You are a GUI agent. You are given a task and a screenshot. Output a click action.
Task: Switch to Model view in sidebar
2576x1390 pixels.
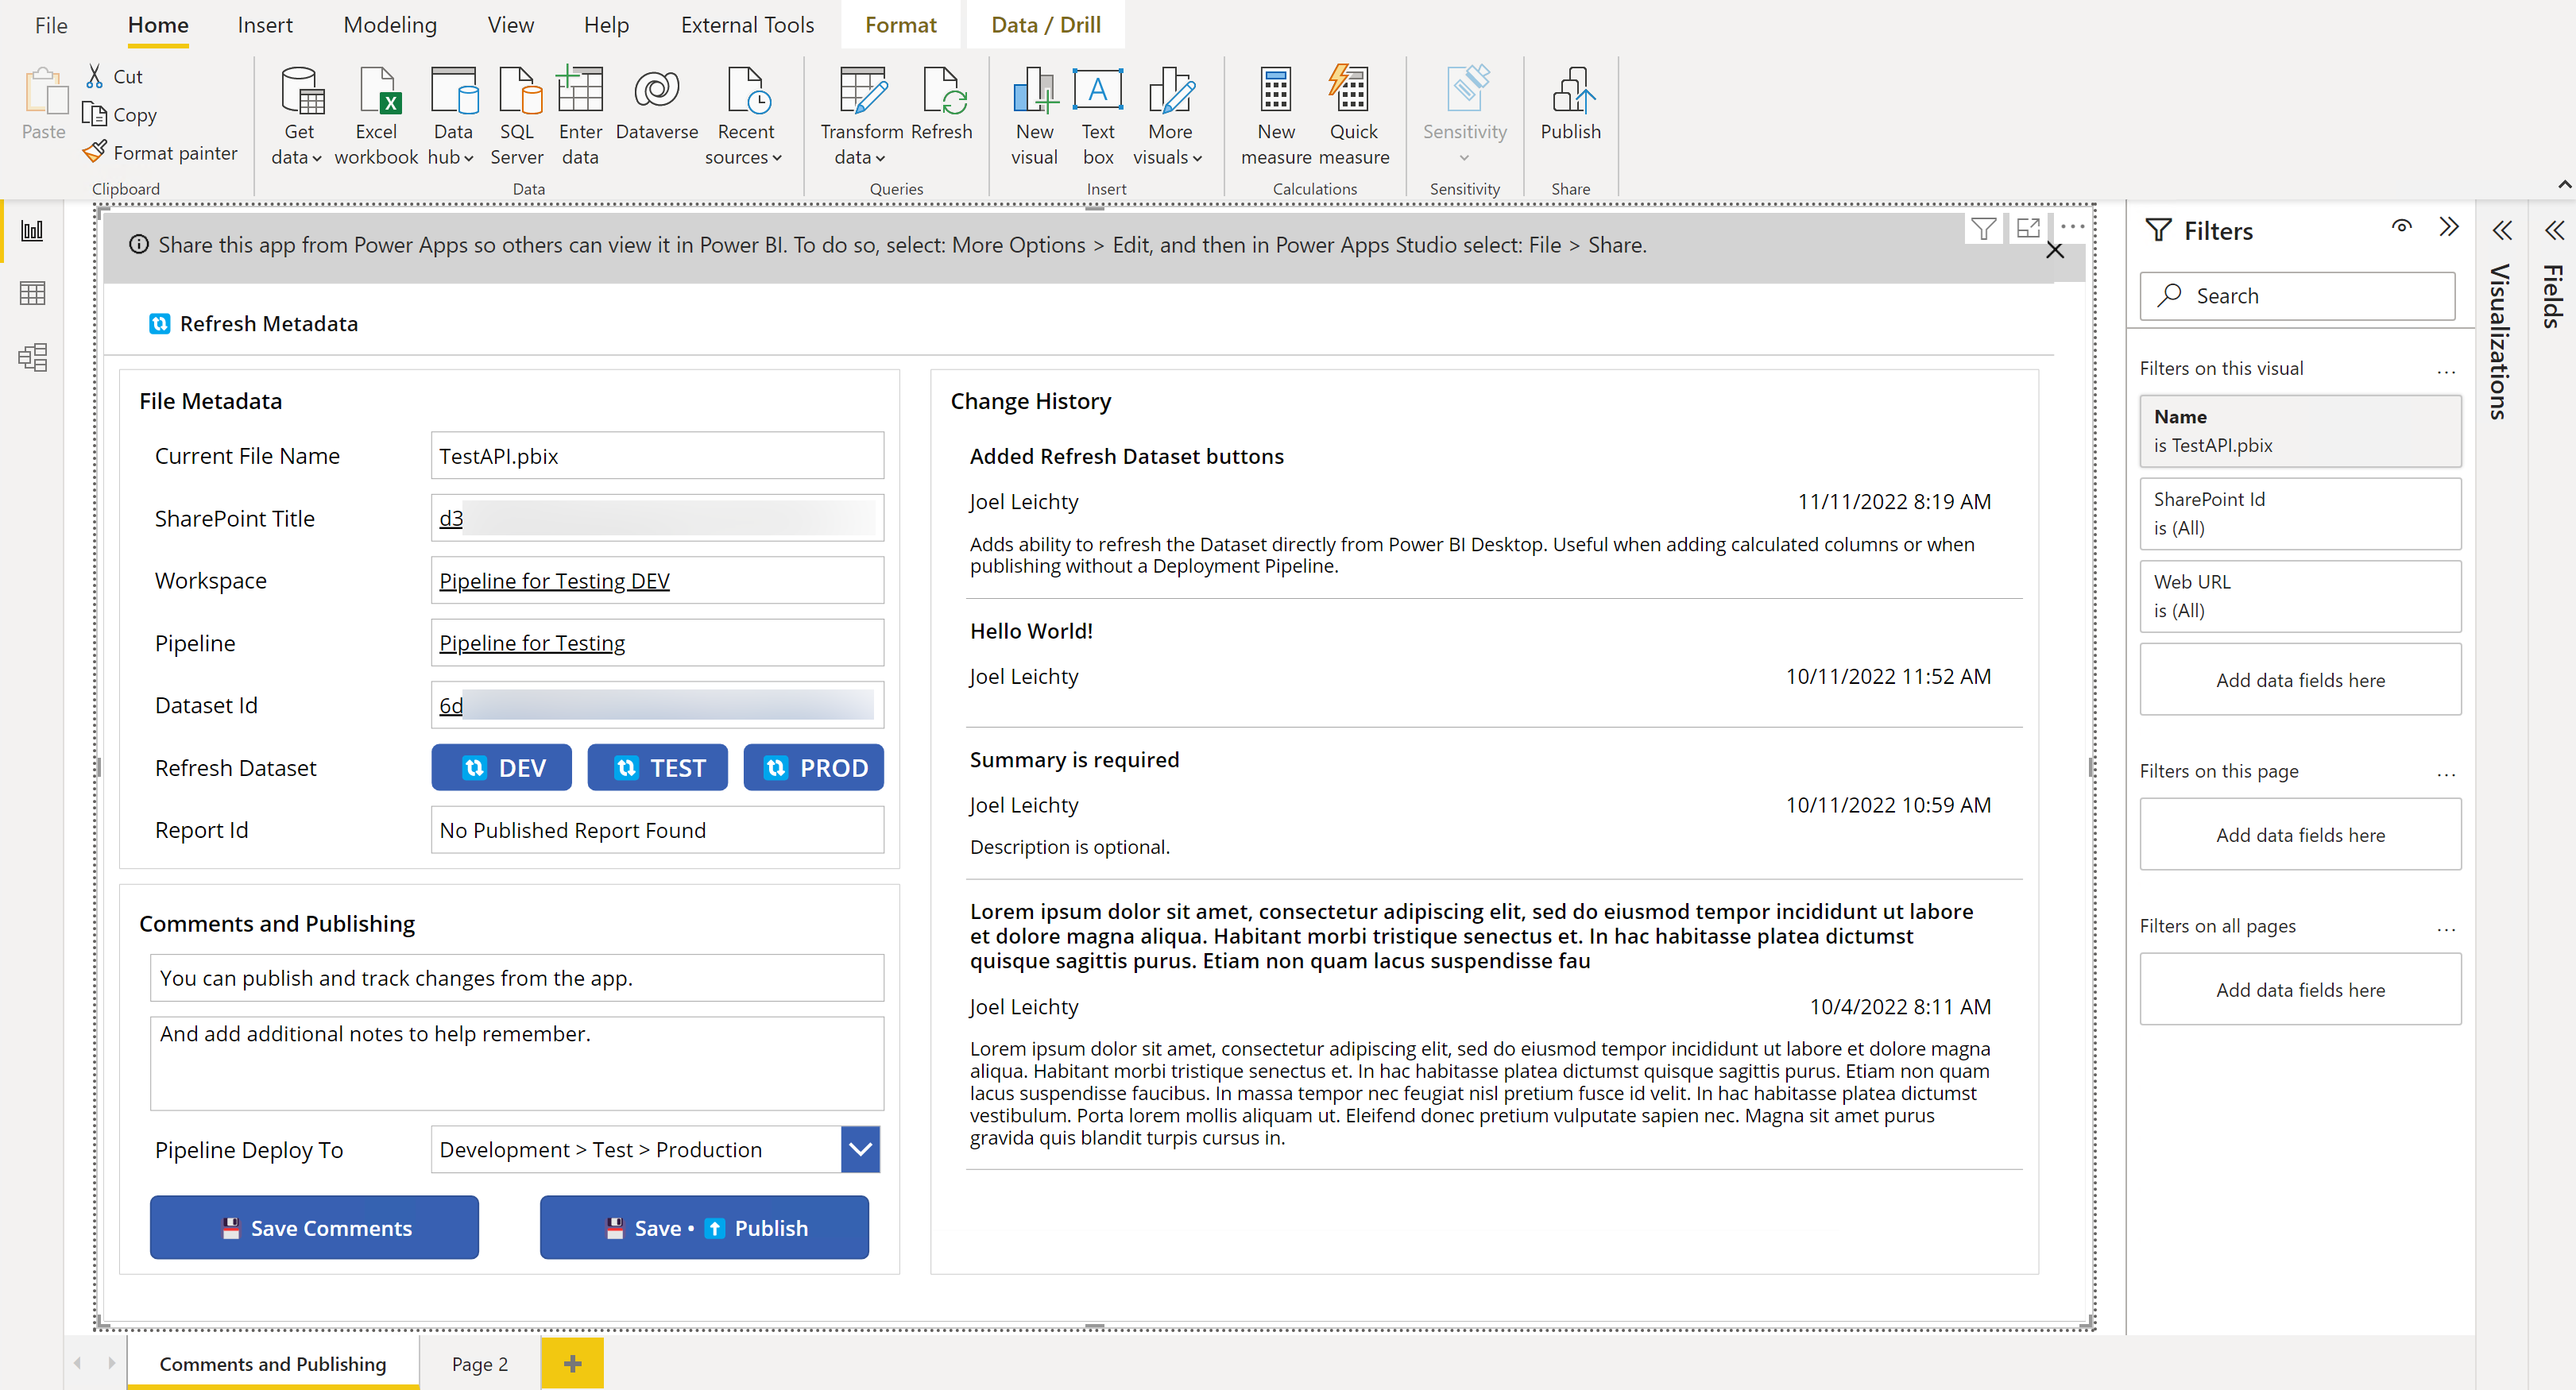[x=32, y=357]
